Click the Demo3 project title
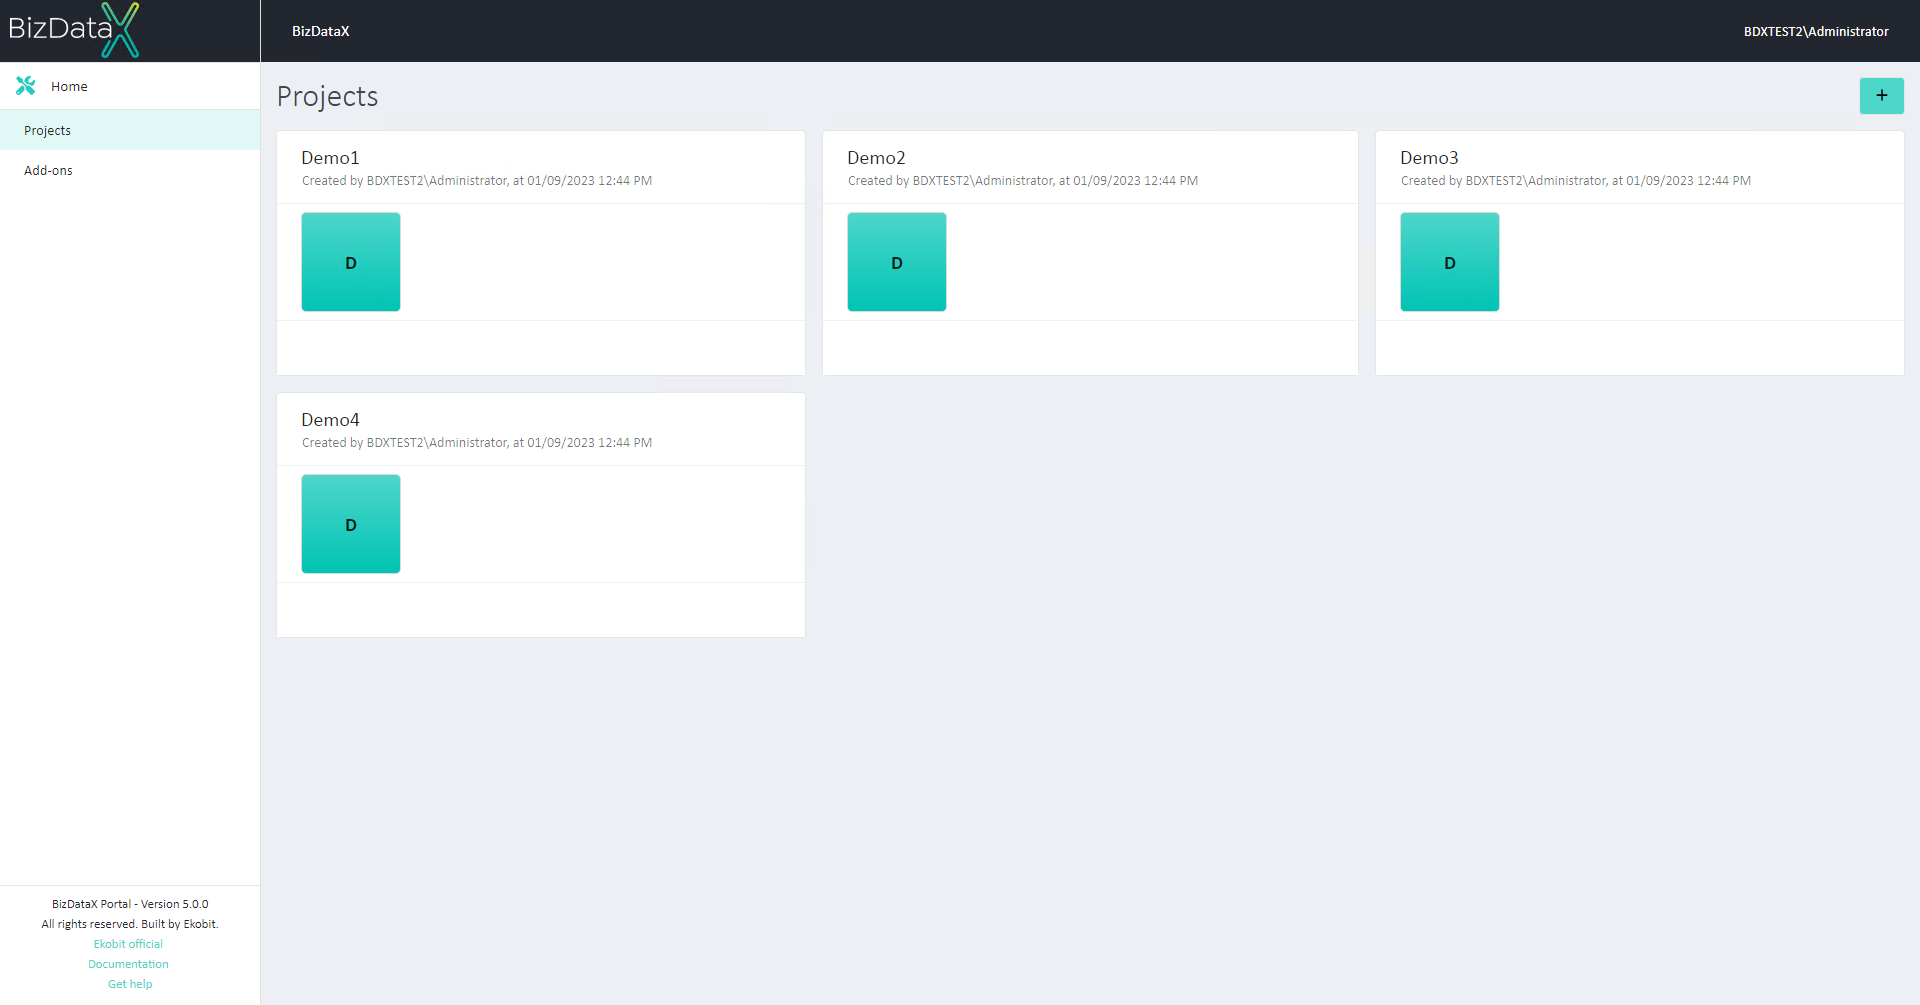This screenshot has height=1005, width=1920. click(1429, 158)
